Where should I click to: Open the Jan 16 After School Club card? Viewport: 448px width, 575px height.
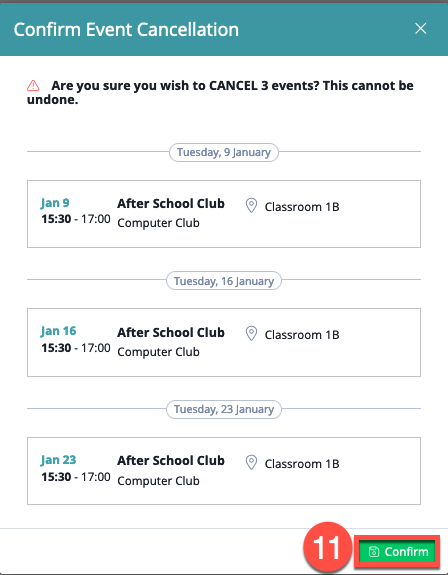[x=224, y=342]
